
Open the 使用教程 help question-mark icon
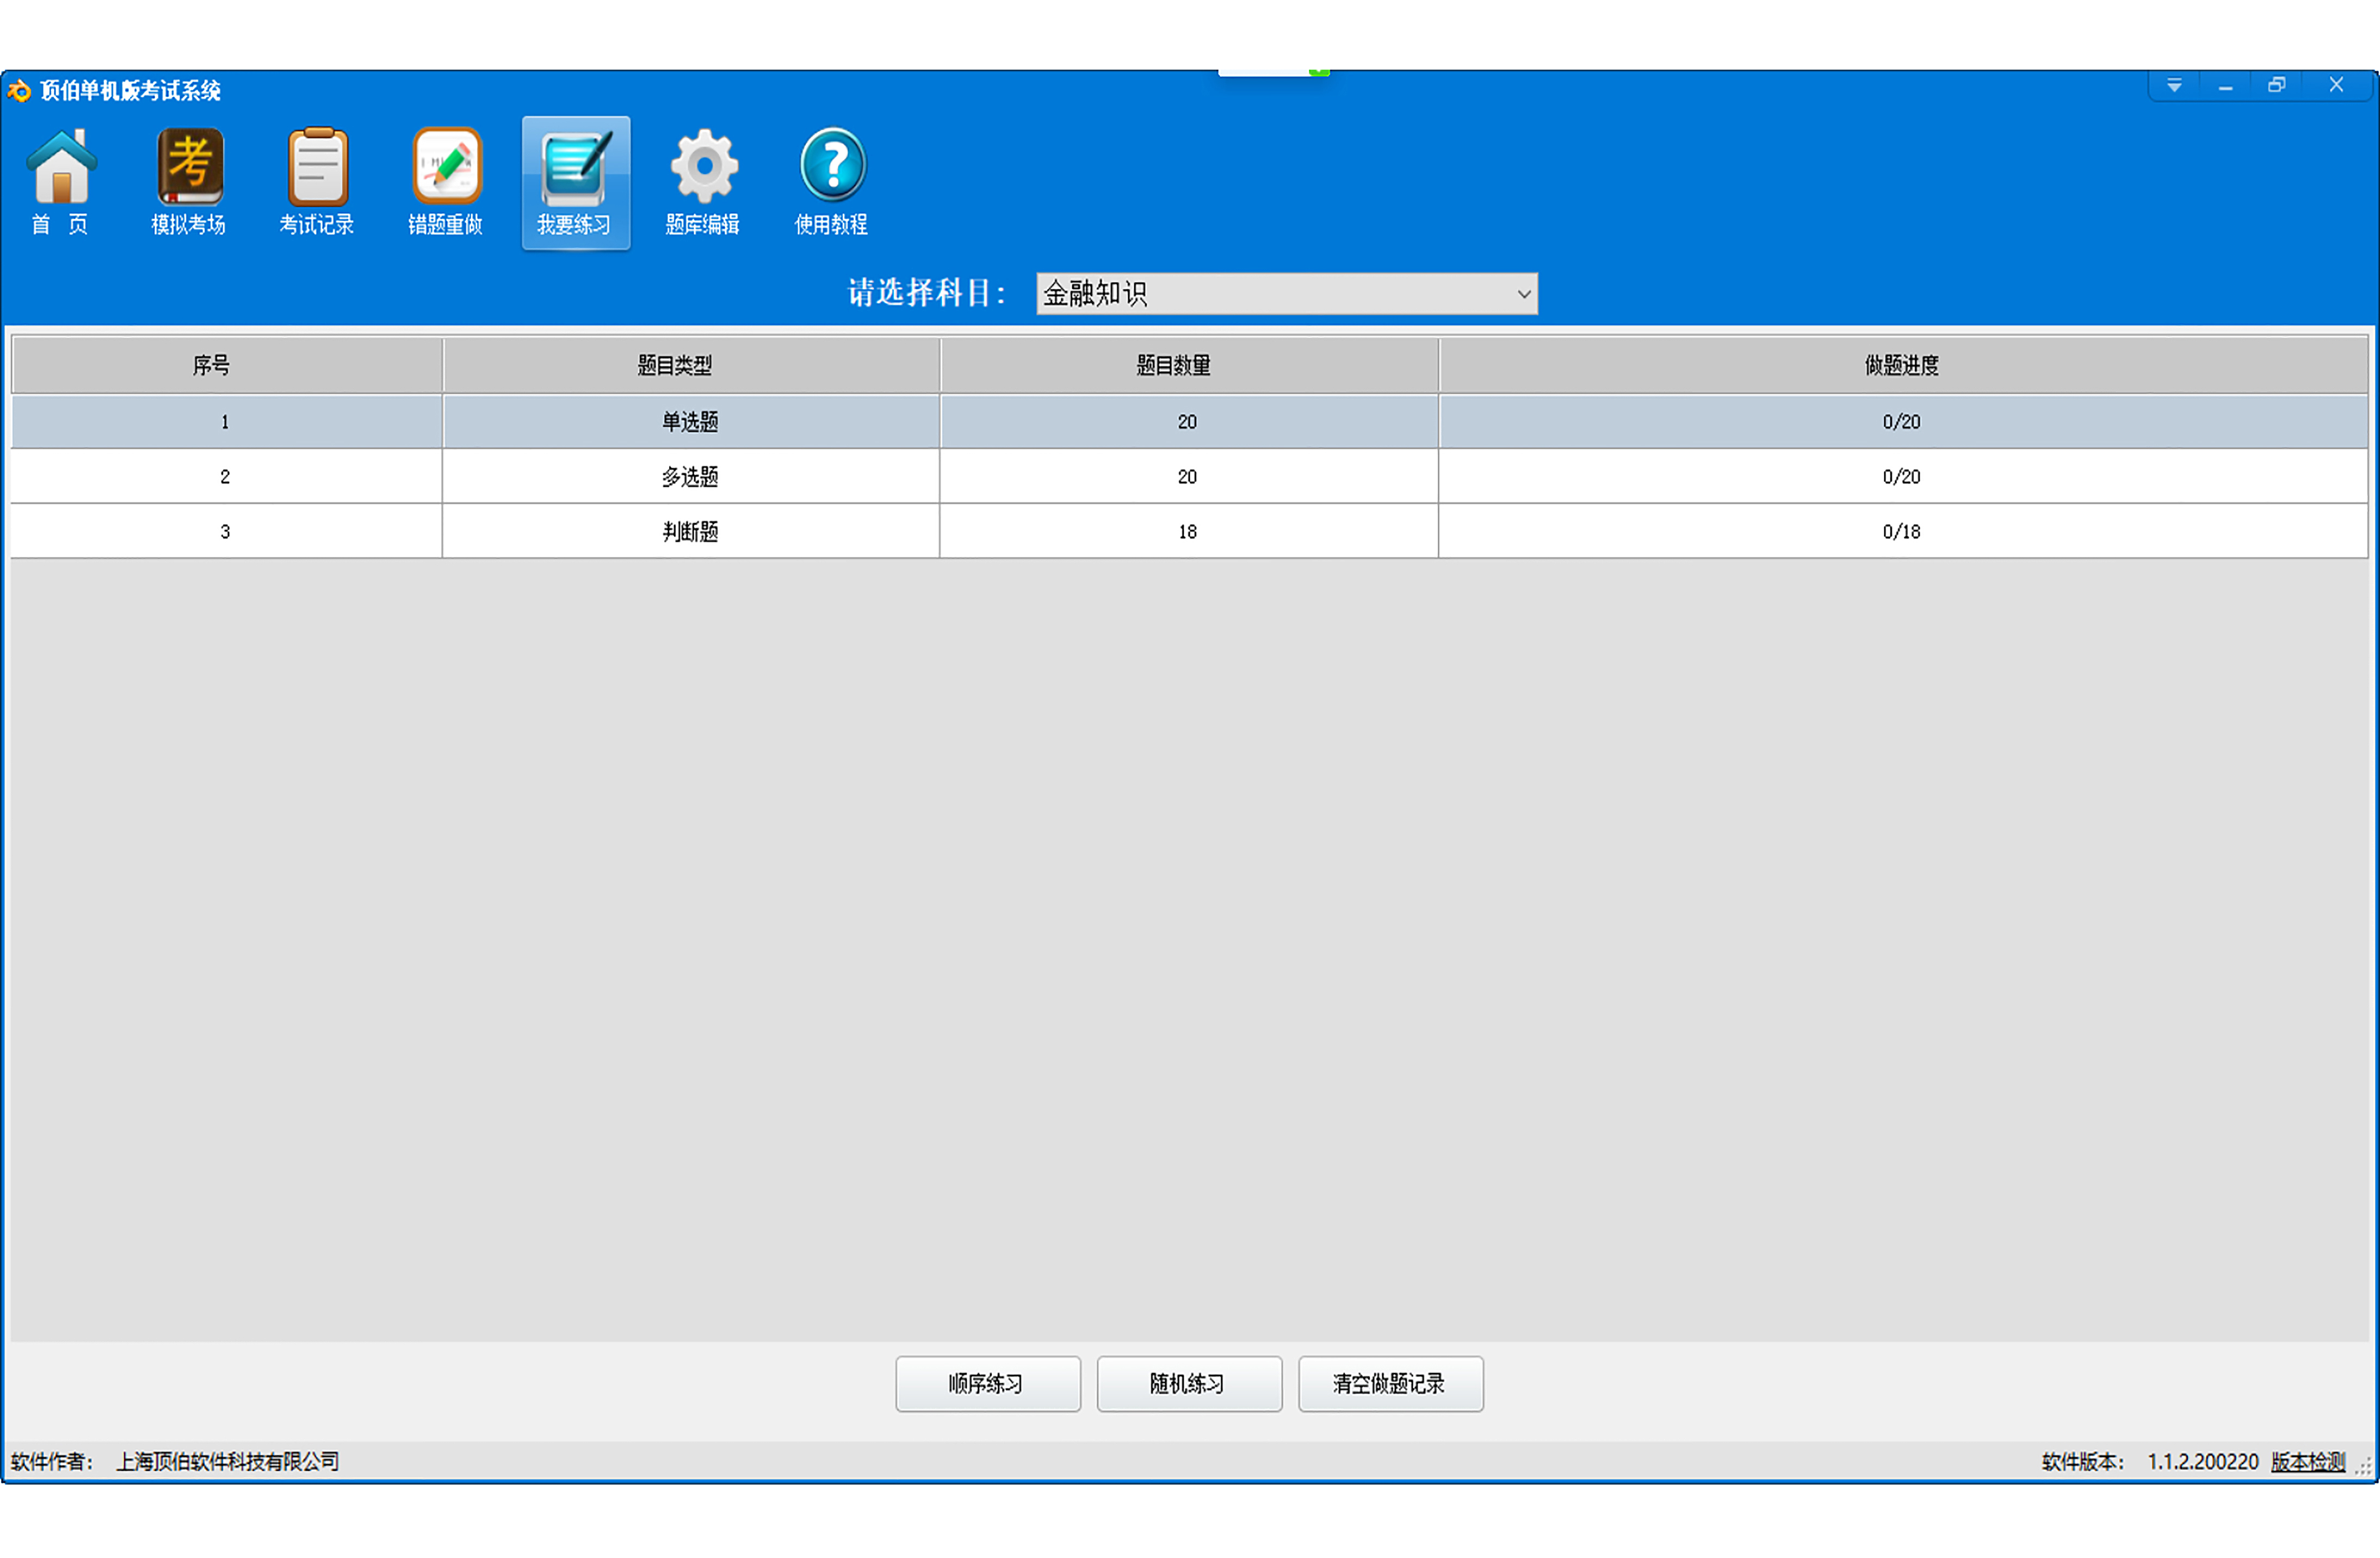[x=831, y=180]
